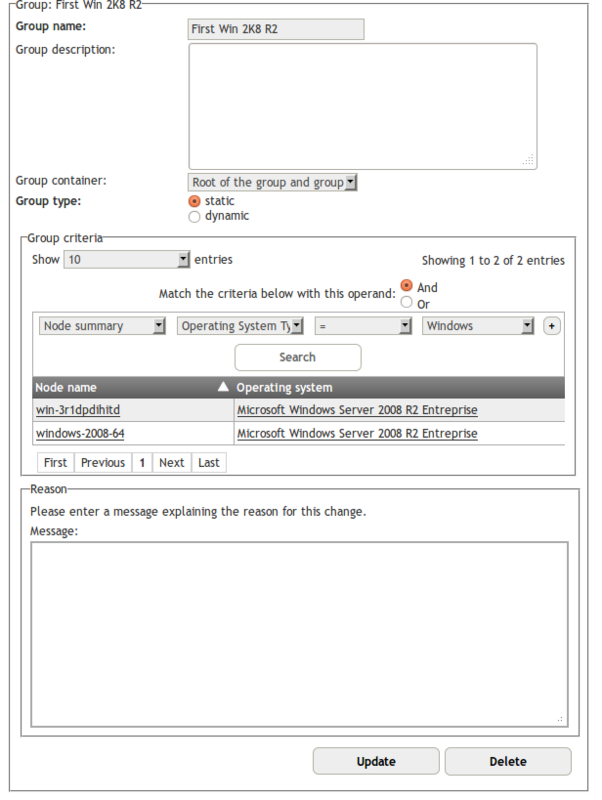Click the Group description text area
The image size is (602, 800).
click(x=363, y=107)
